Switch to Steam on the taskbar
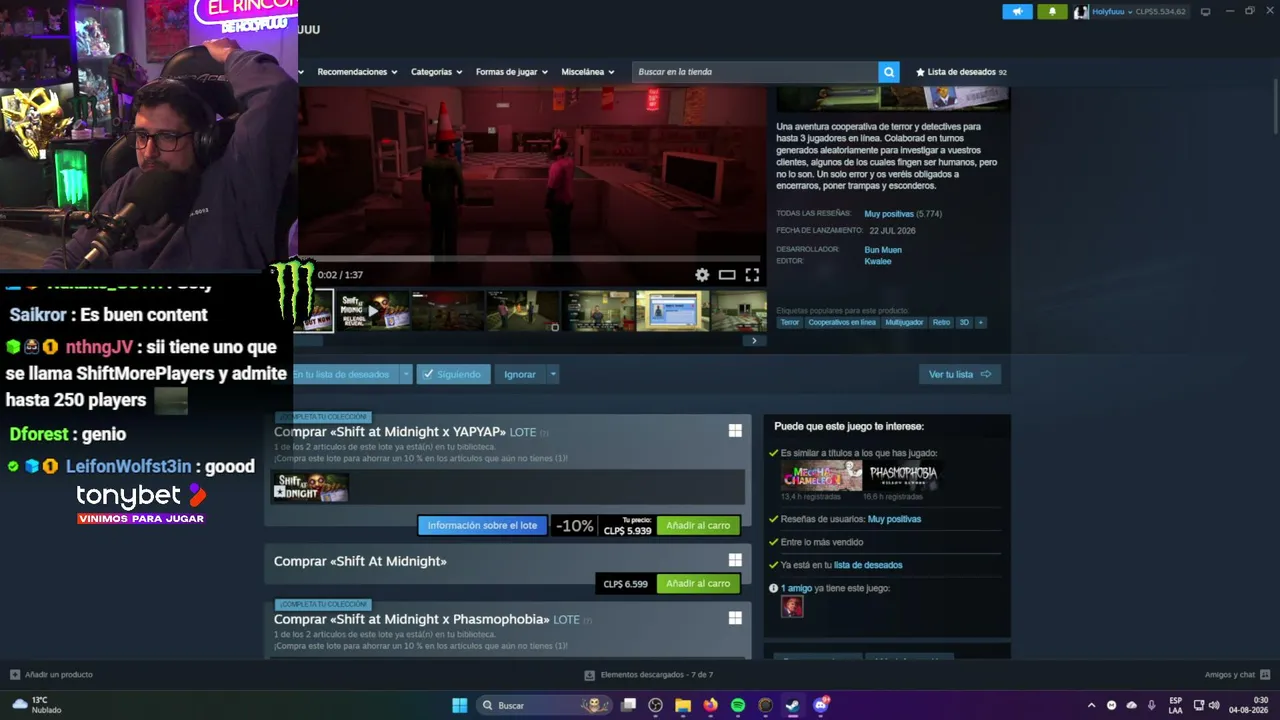1280x720 pixels. [792, 705]
